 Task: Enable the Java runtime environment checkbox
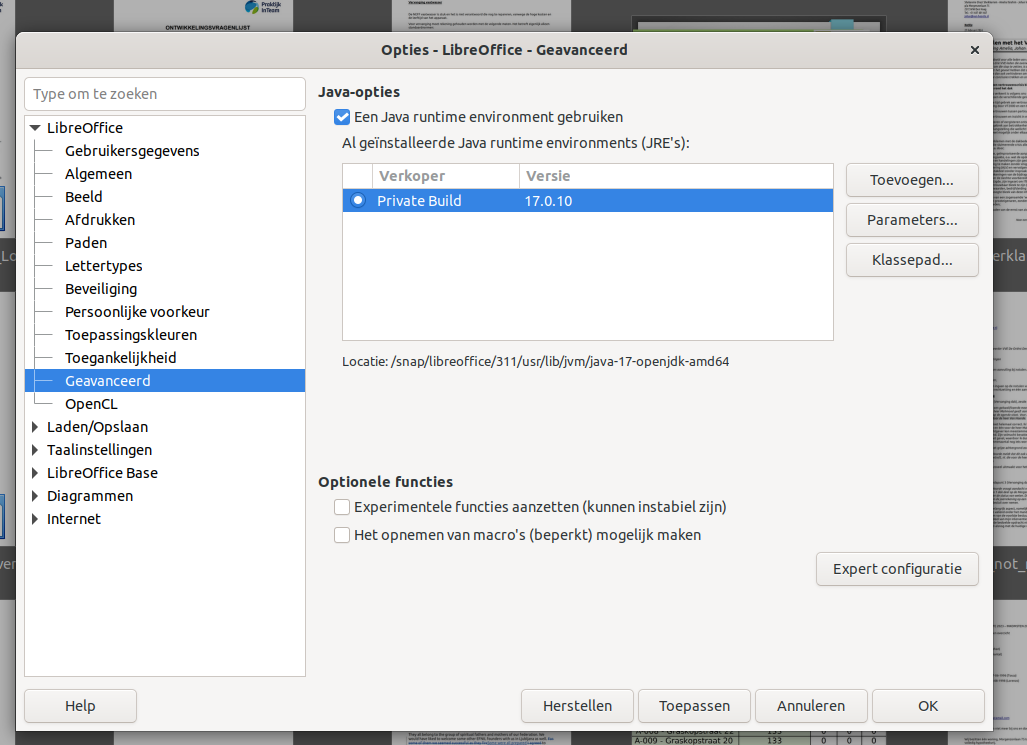[x=342, y=117]
